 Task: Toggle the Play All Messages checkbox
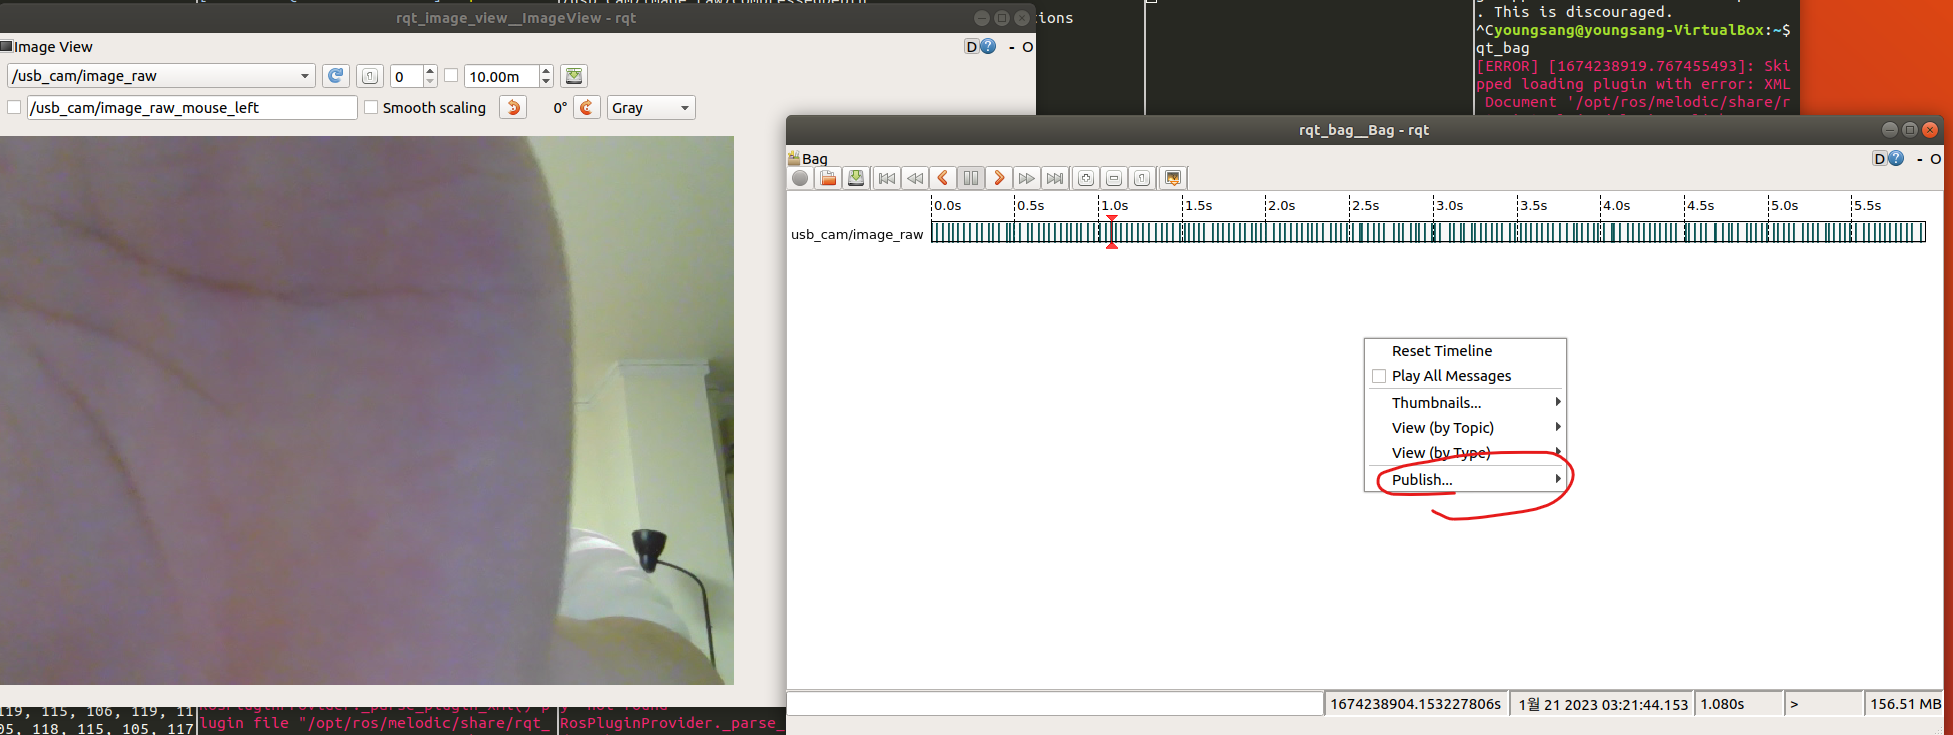tap(1379, 376)
